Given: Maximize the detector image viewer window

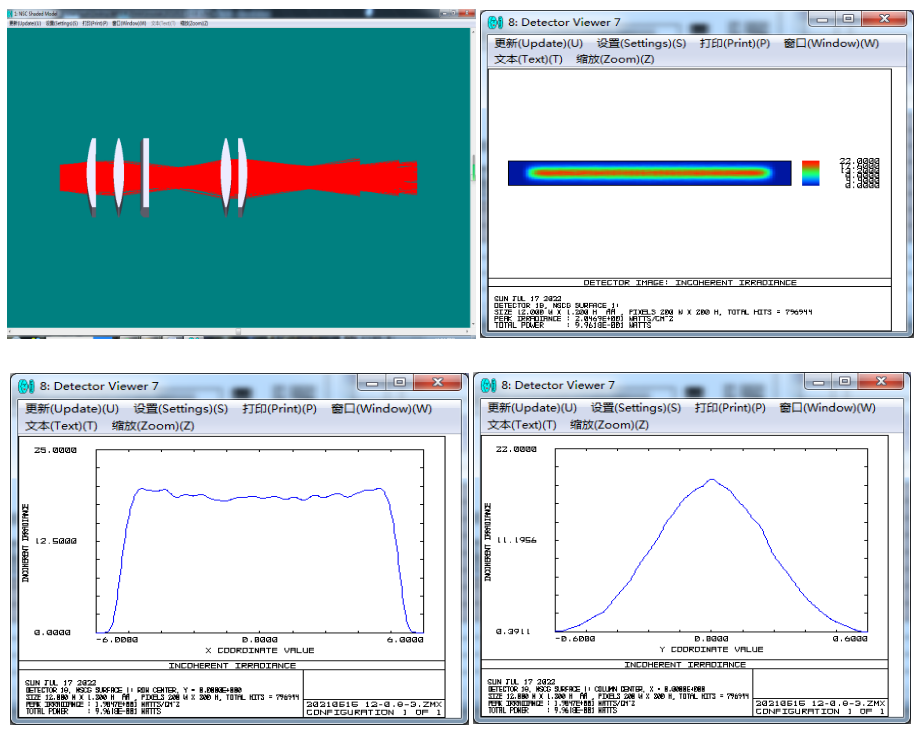Looking at the screenshot, I should 848,20.
